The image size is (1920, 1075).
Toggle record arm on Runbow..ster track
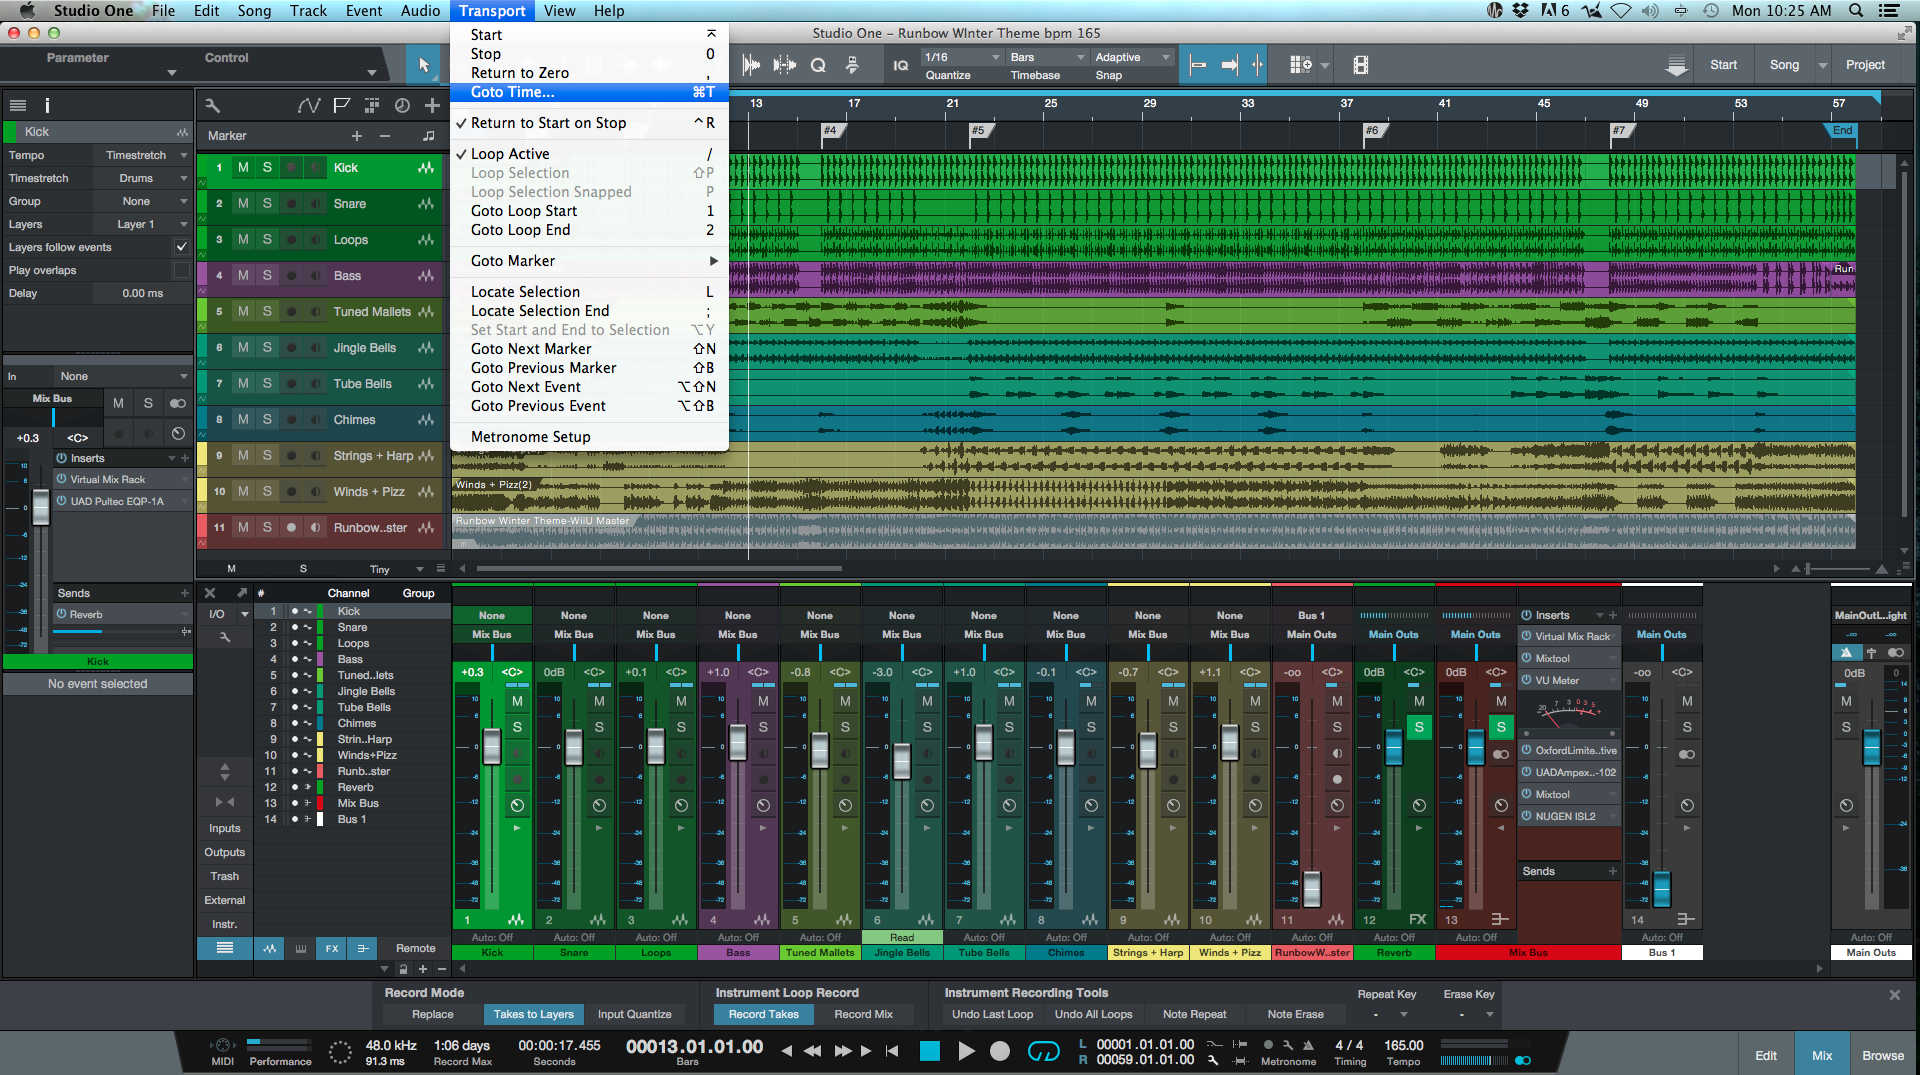coord(291,528)
